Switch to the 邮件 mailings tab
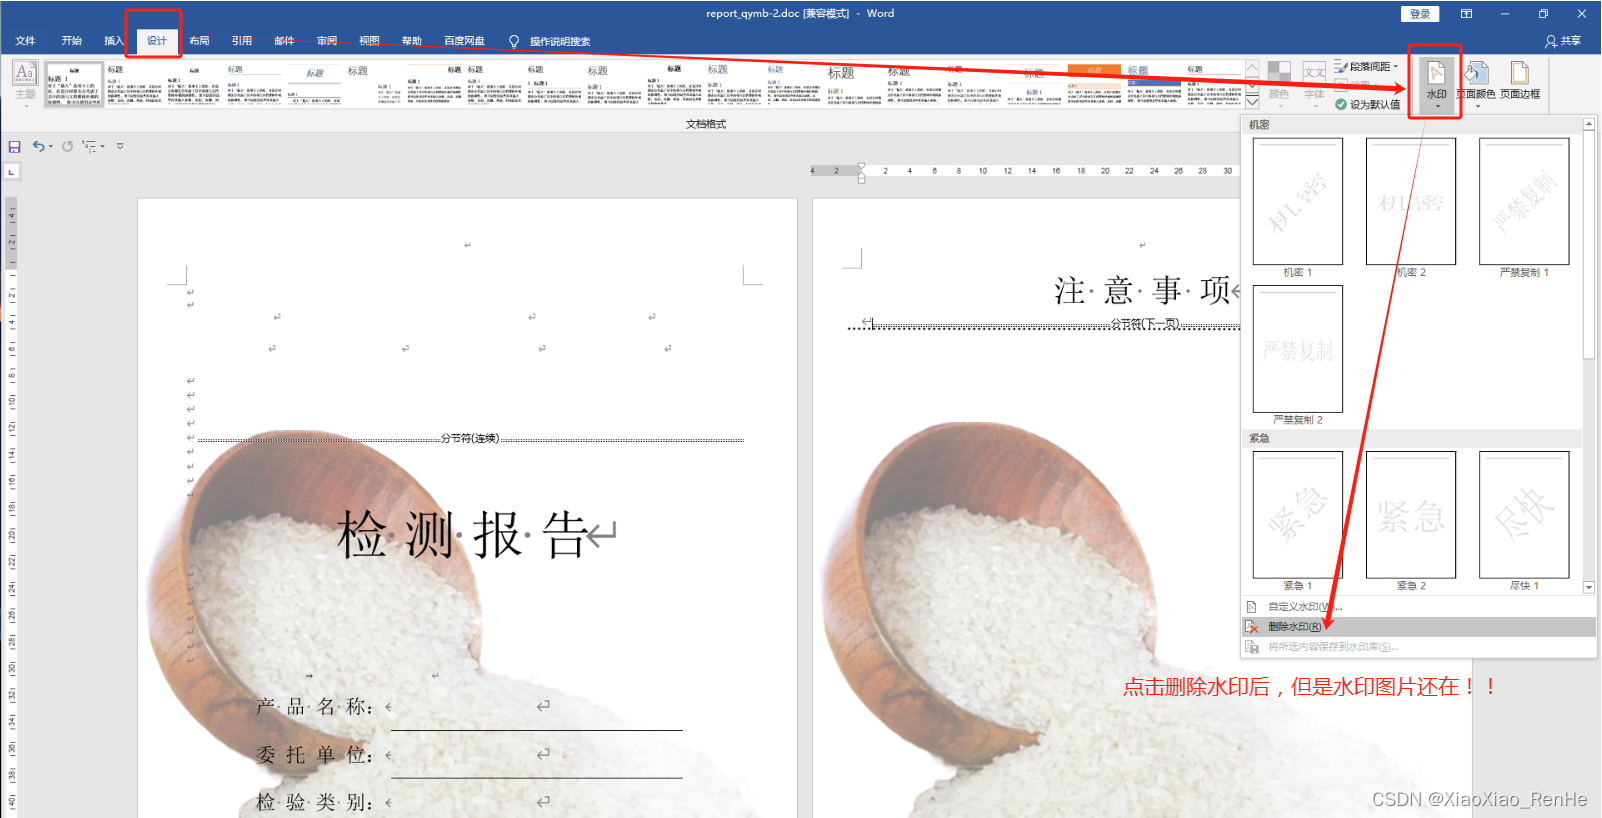 pos(284,41)
